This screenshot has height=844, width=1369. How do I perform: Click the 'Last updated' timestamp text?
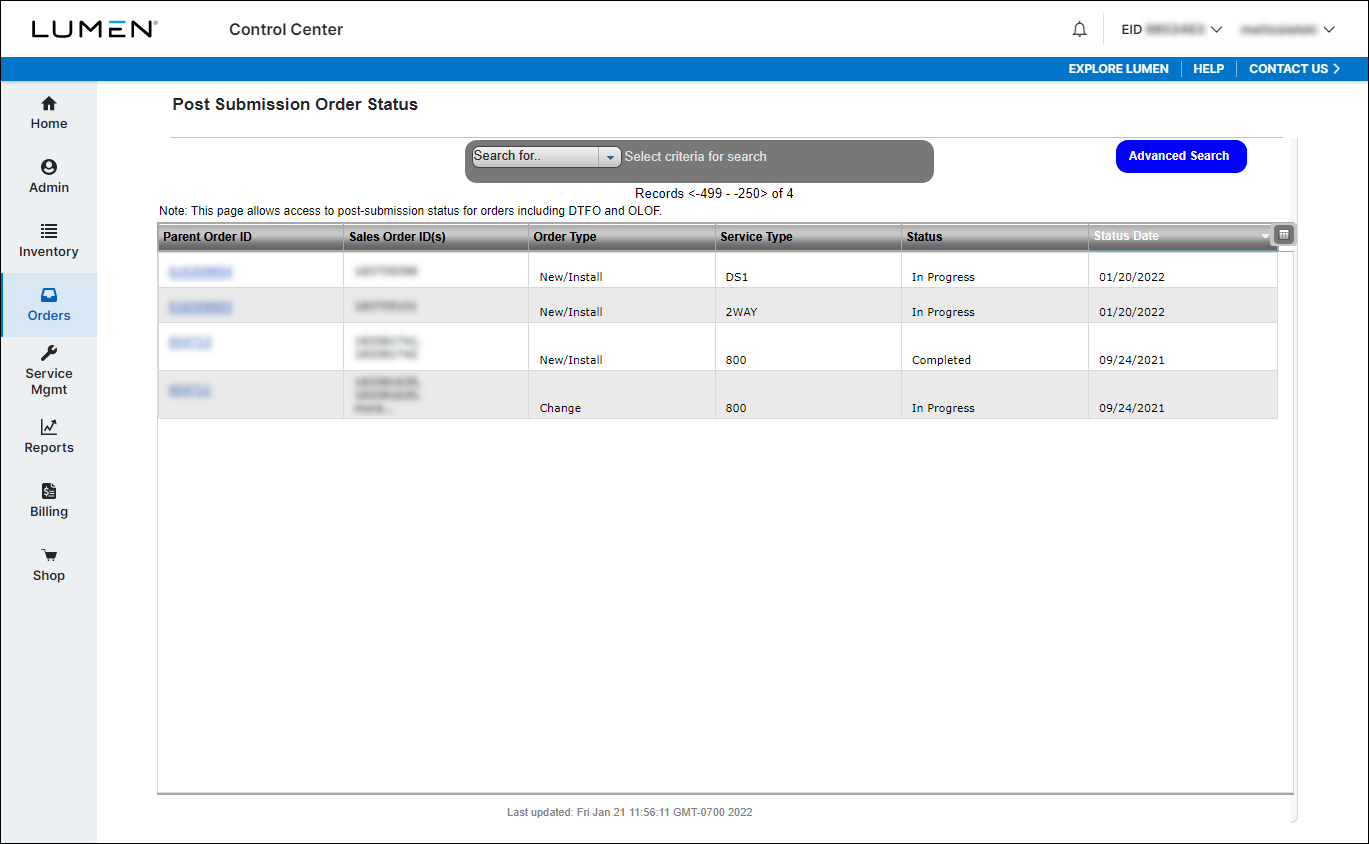pyautogui.click(x=630, y=812)
